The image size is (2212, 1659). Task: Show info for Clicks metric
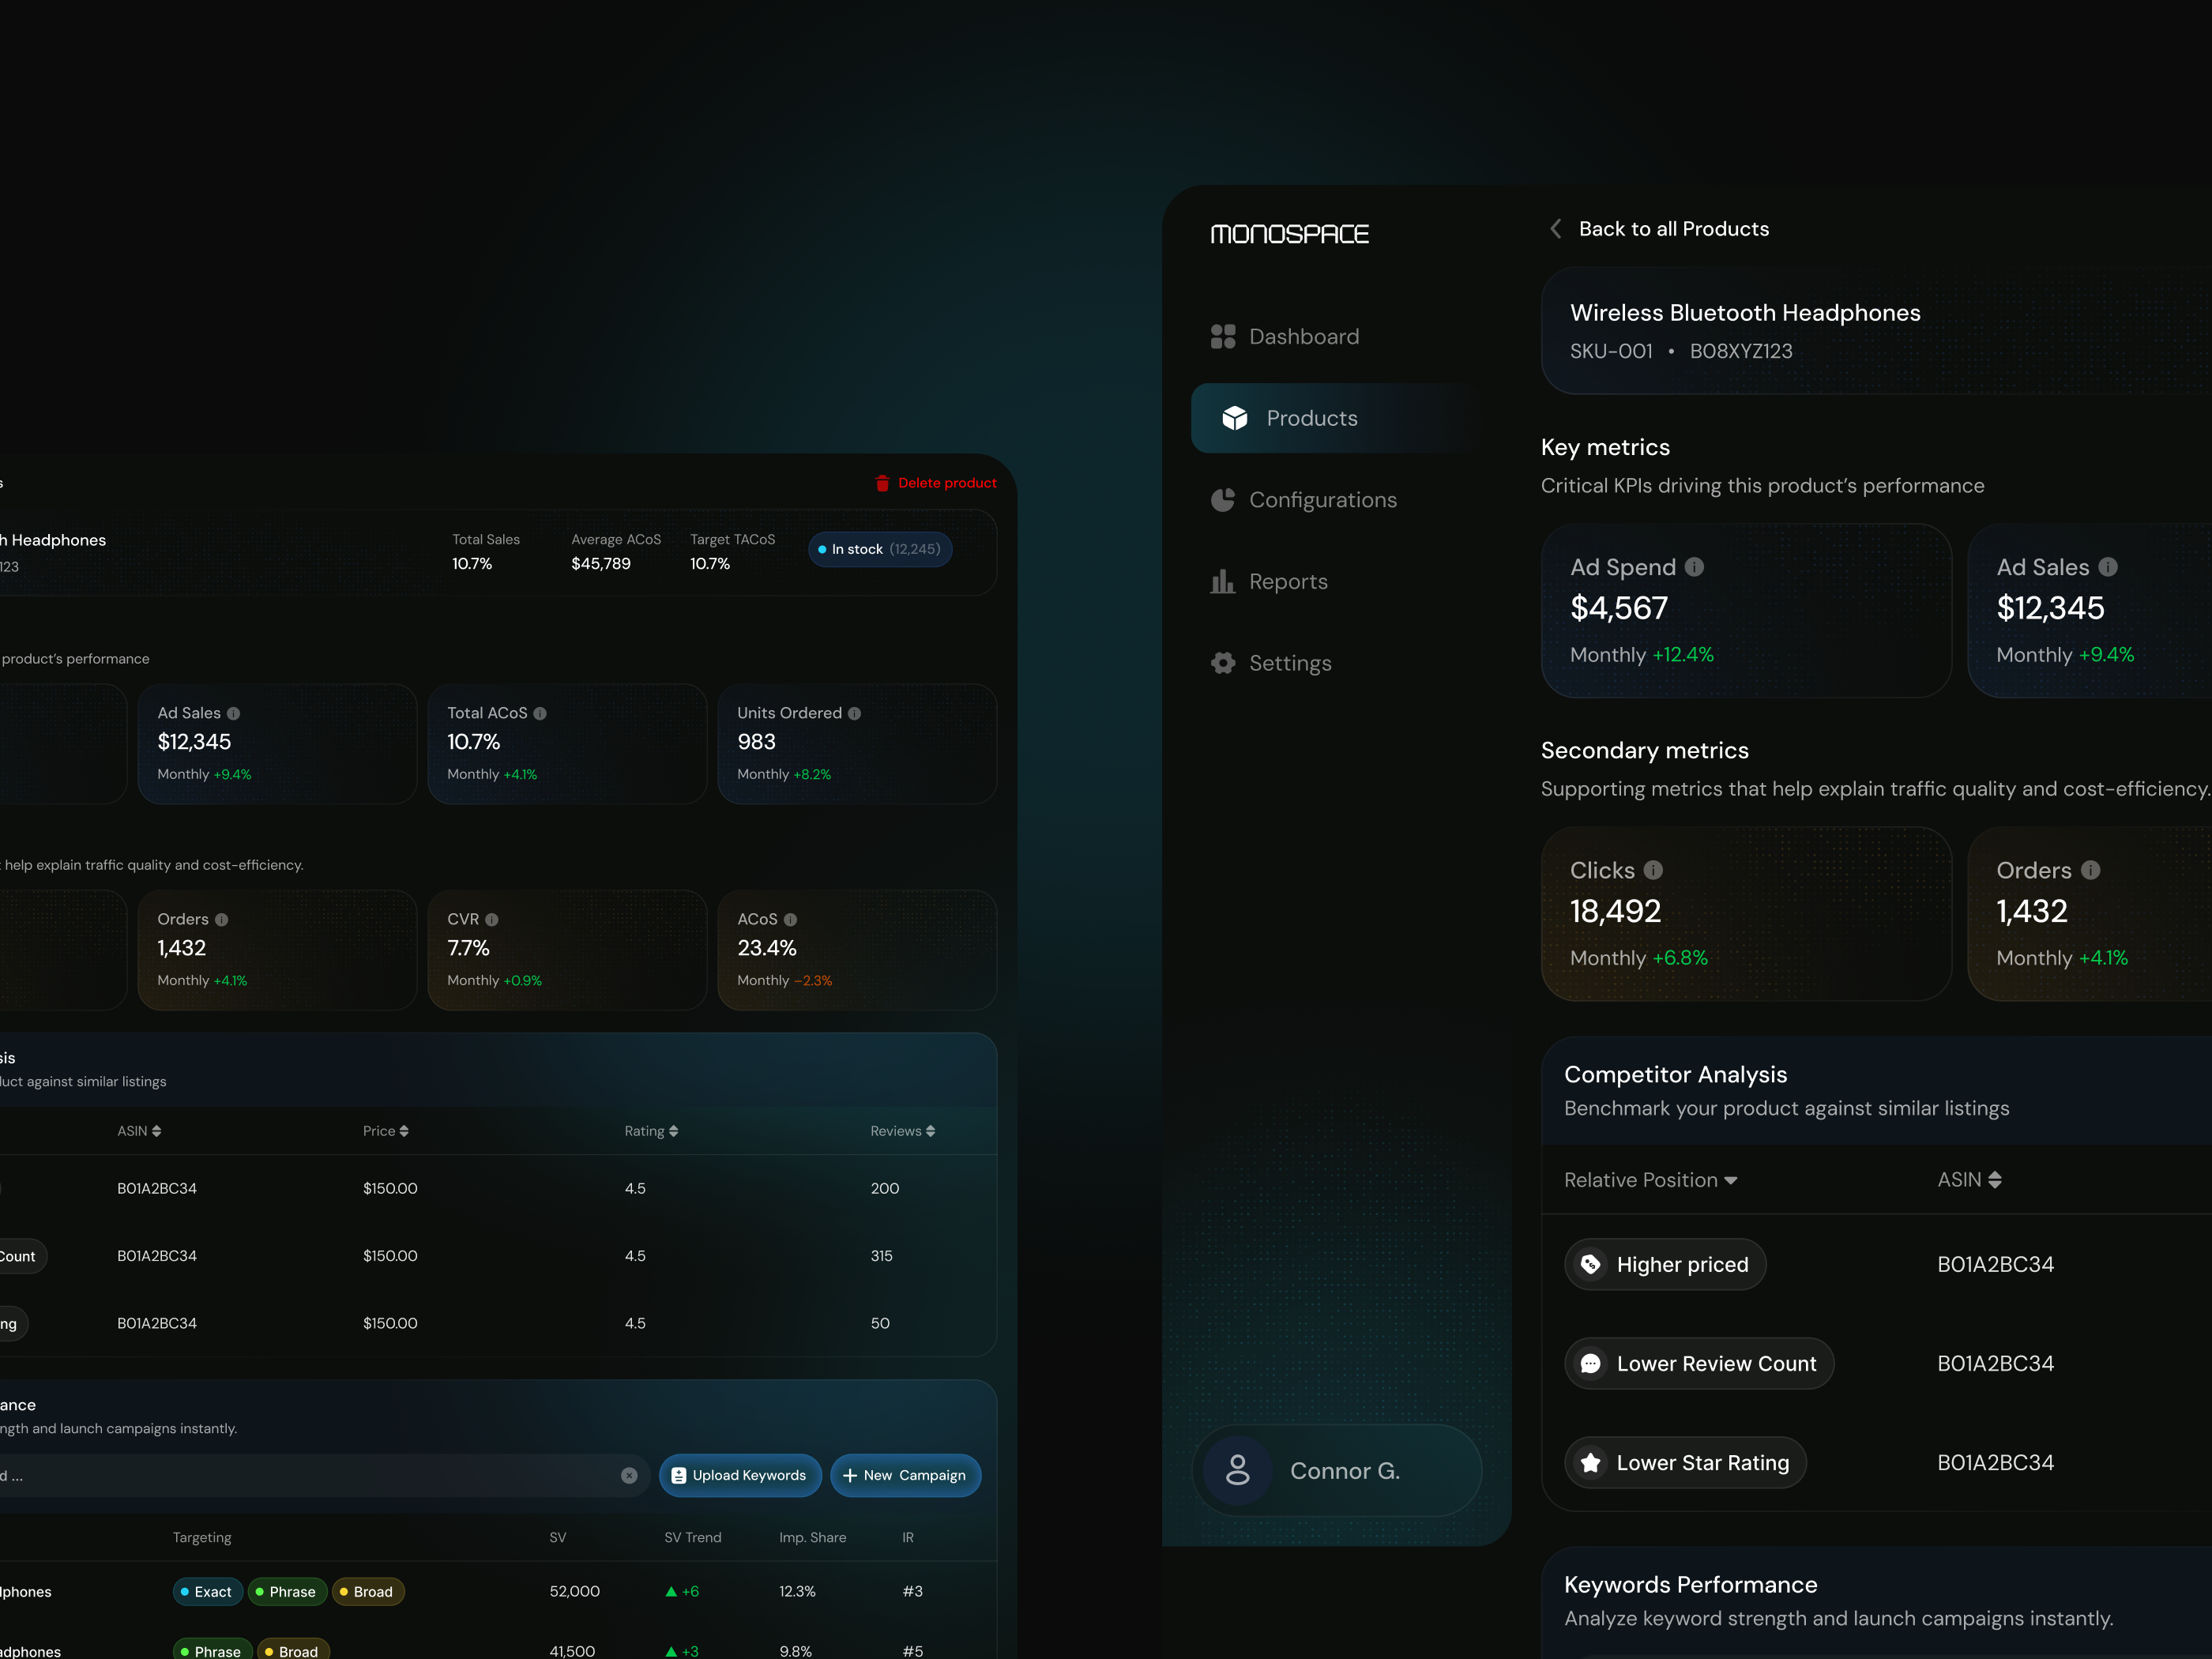pos(1653,870)
